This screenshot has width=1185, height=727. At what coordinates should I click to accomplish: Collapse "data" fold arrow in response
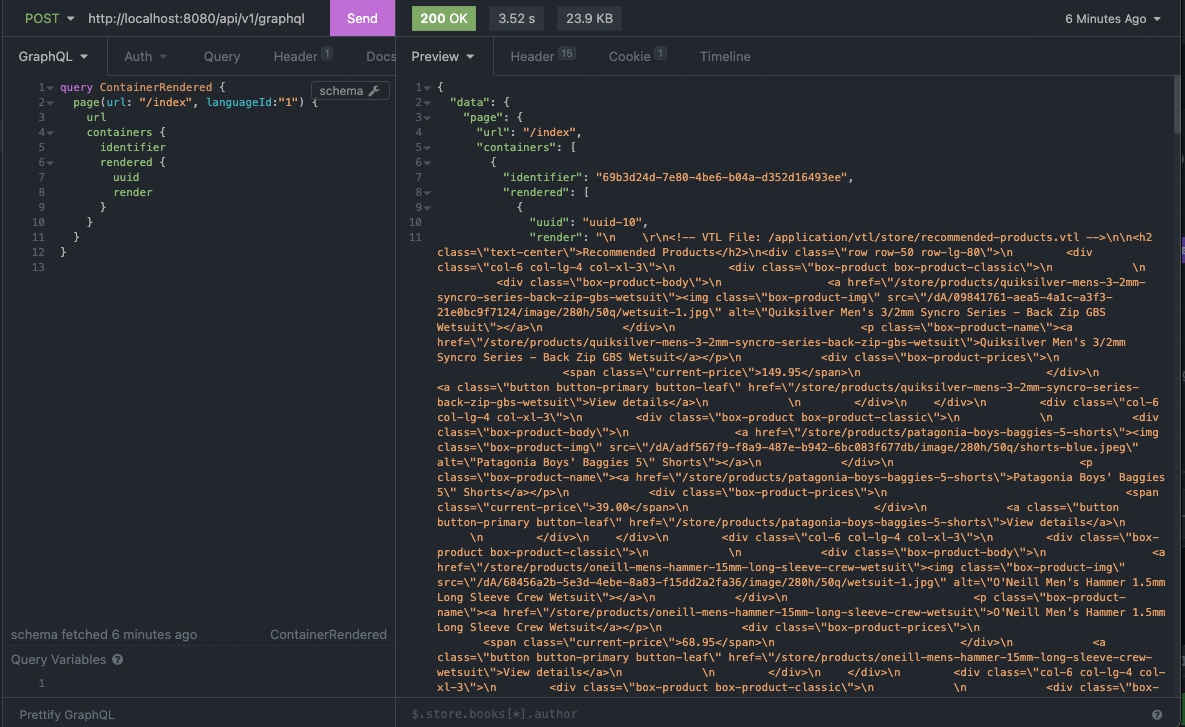click(x=427, y=103)
